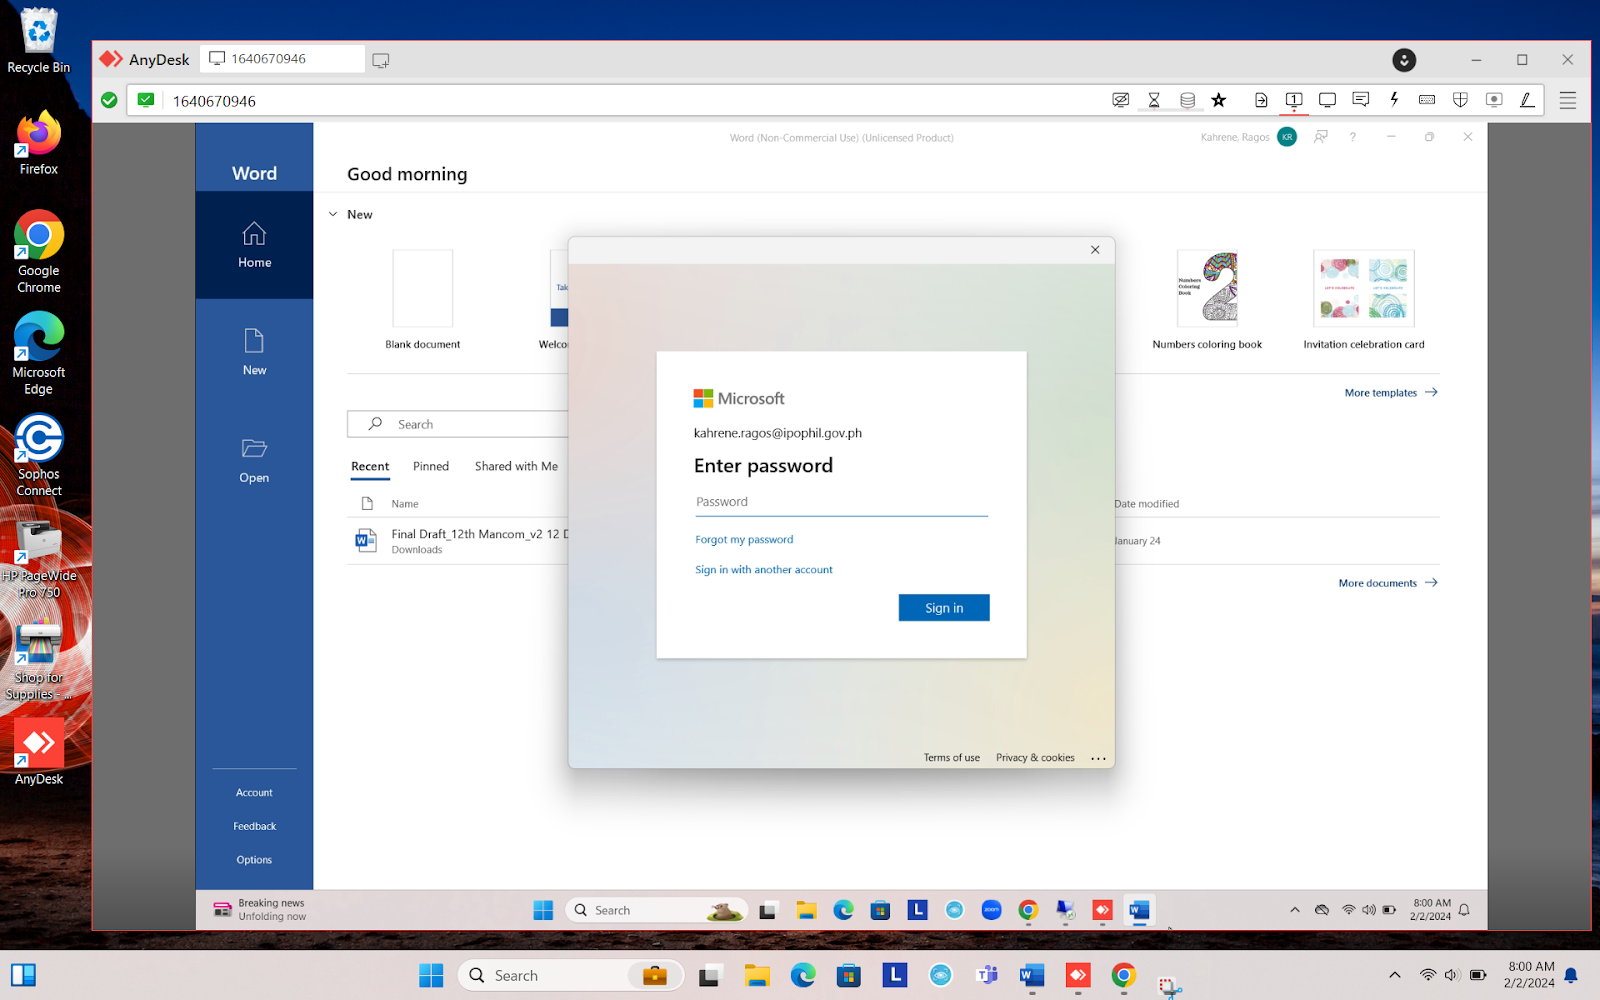1600x1000 pixels.
Task: Click the Word start page Search box
Action: (x=458, y=424)
